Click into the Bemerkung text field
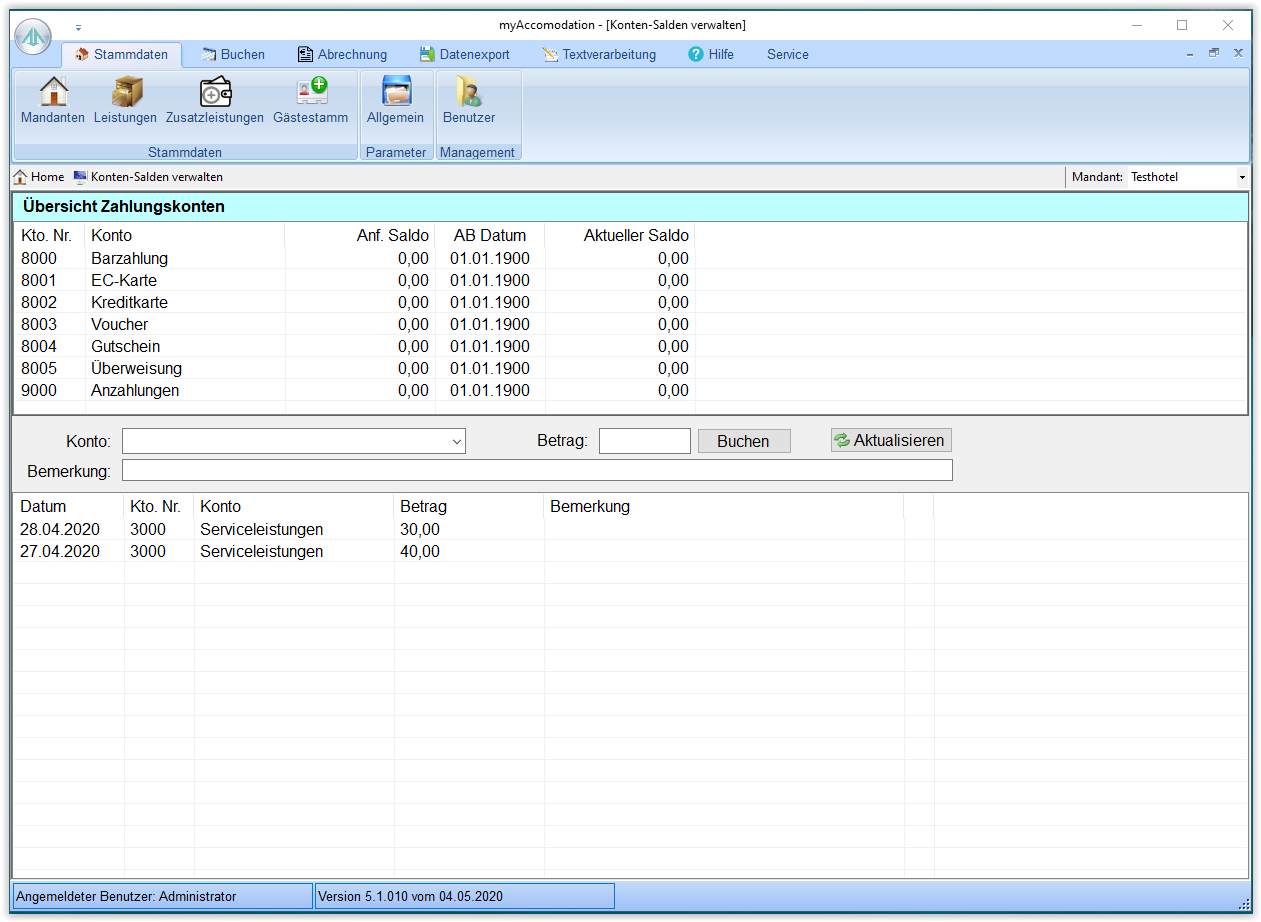 (537, 470)
